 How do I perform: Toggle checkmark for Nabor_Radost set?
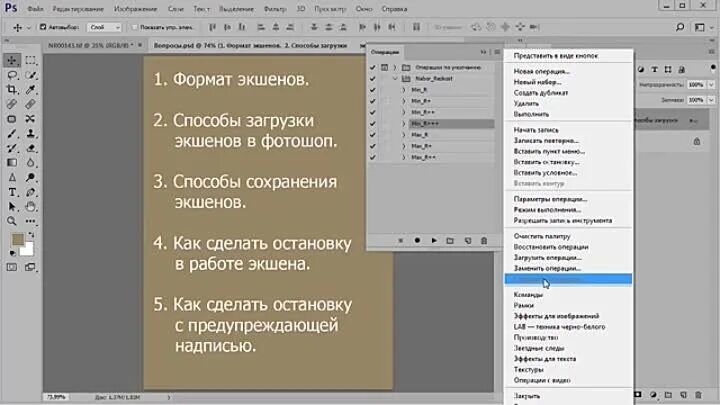[x=373, y=79]
